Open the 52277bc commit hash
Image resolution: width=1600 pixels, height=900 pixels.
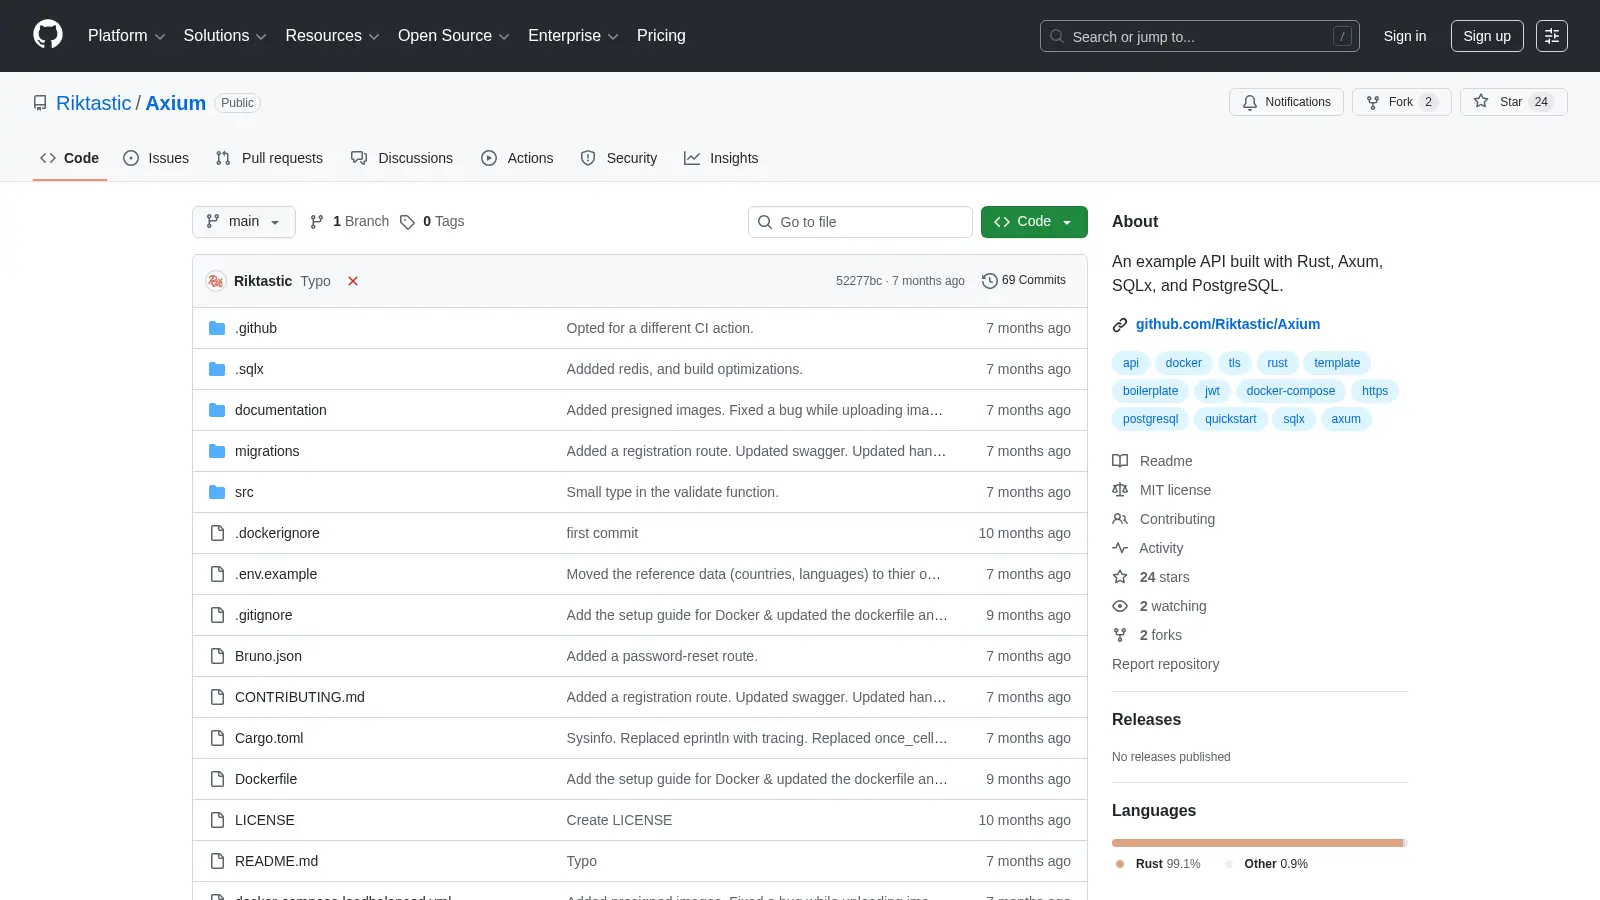(859, 281)
